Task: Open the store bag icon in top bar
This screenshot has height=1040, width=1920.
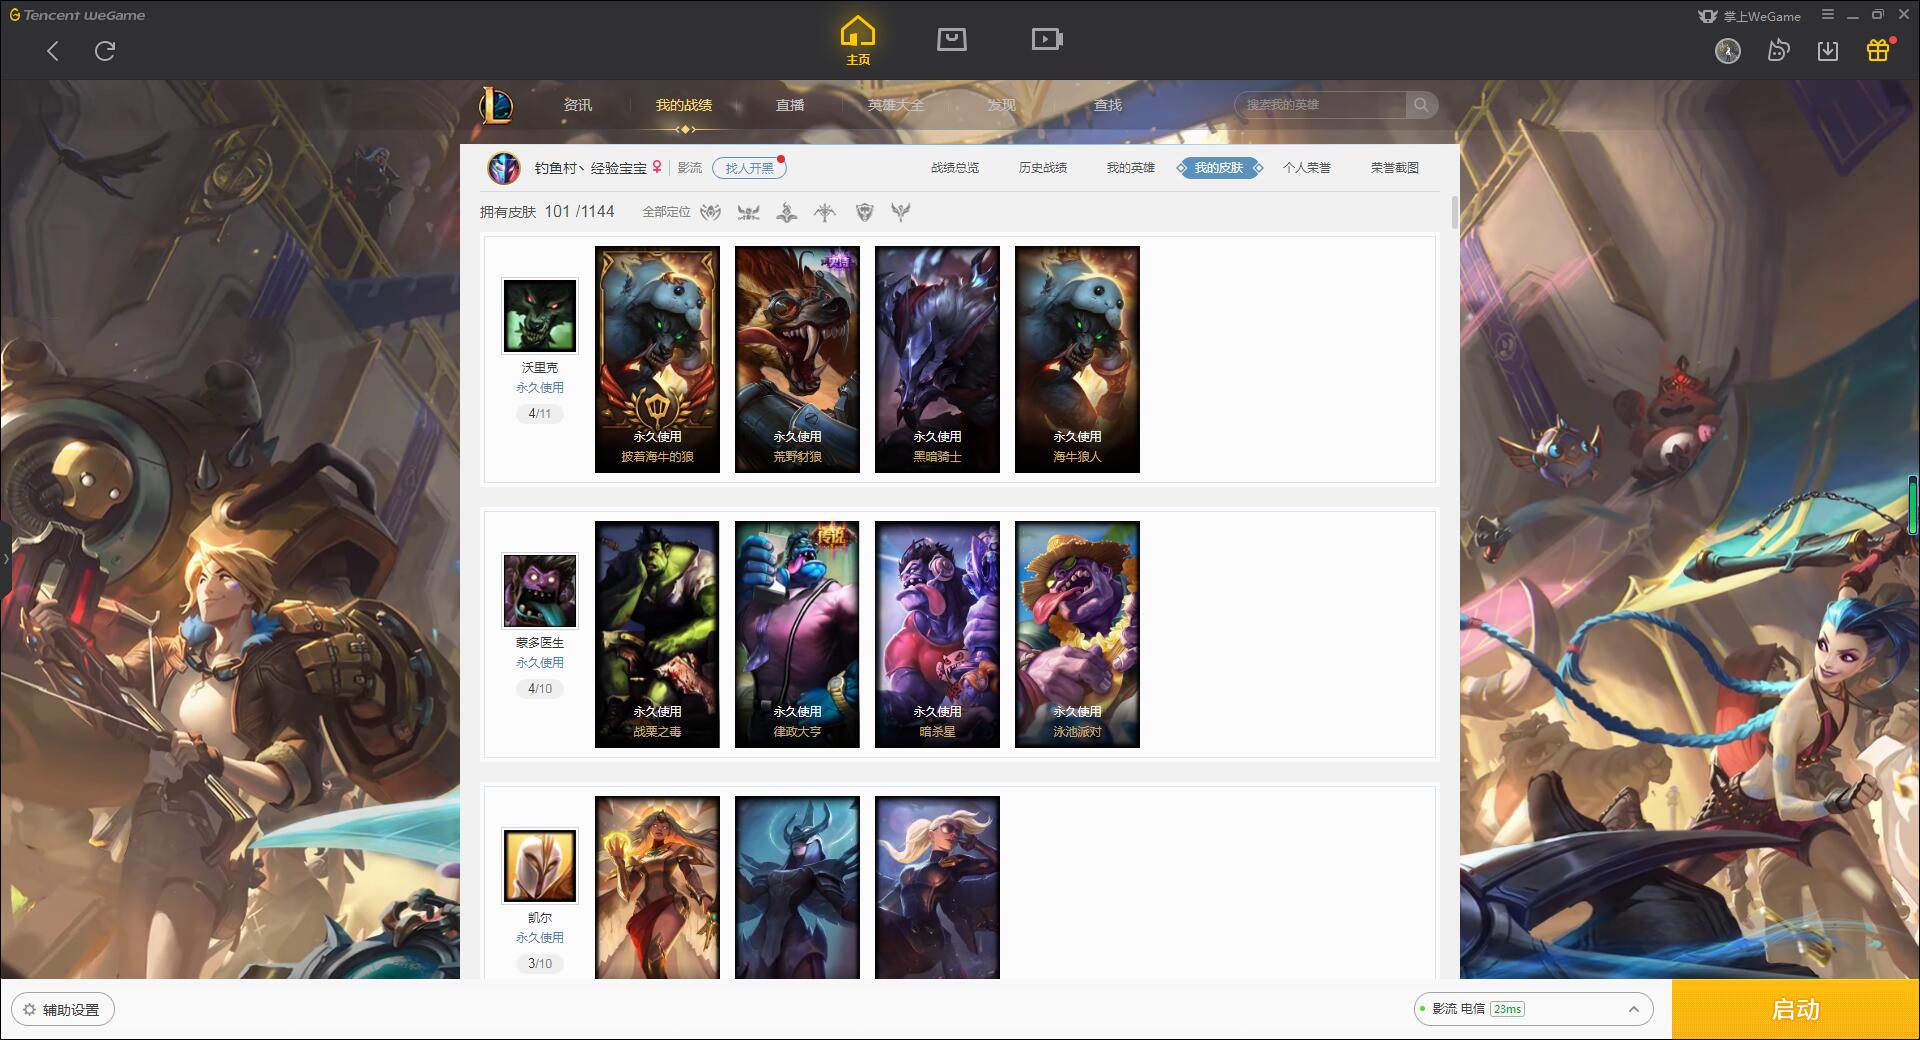Action: click(x=951, y=39)
